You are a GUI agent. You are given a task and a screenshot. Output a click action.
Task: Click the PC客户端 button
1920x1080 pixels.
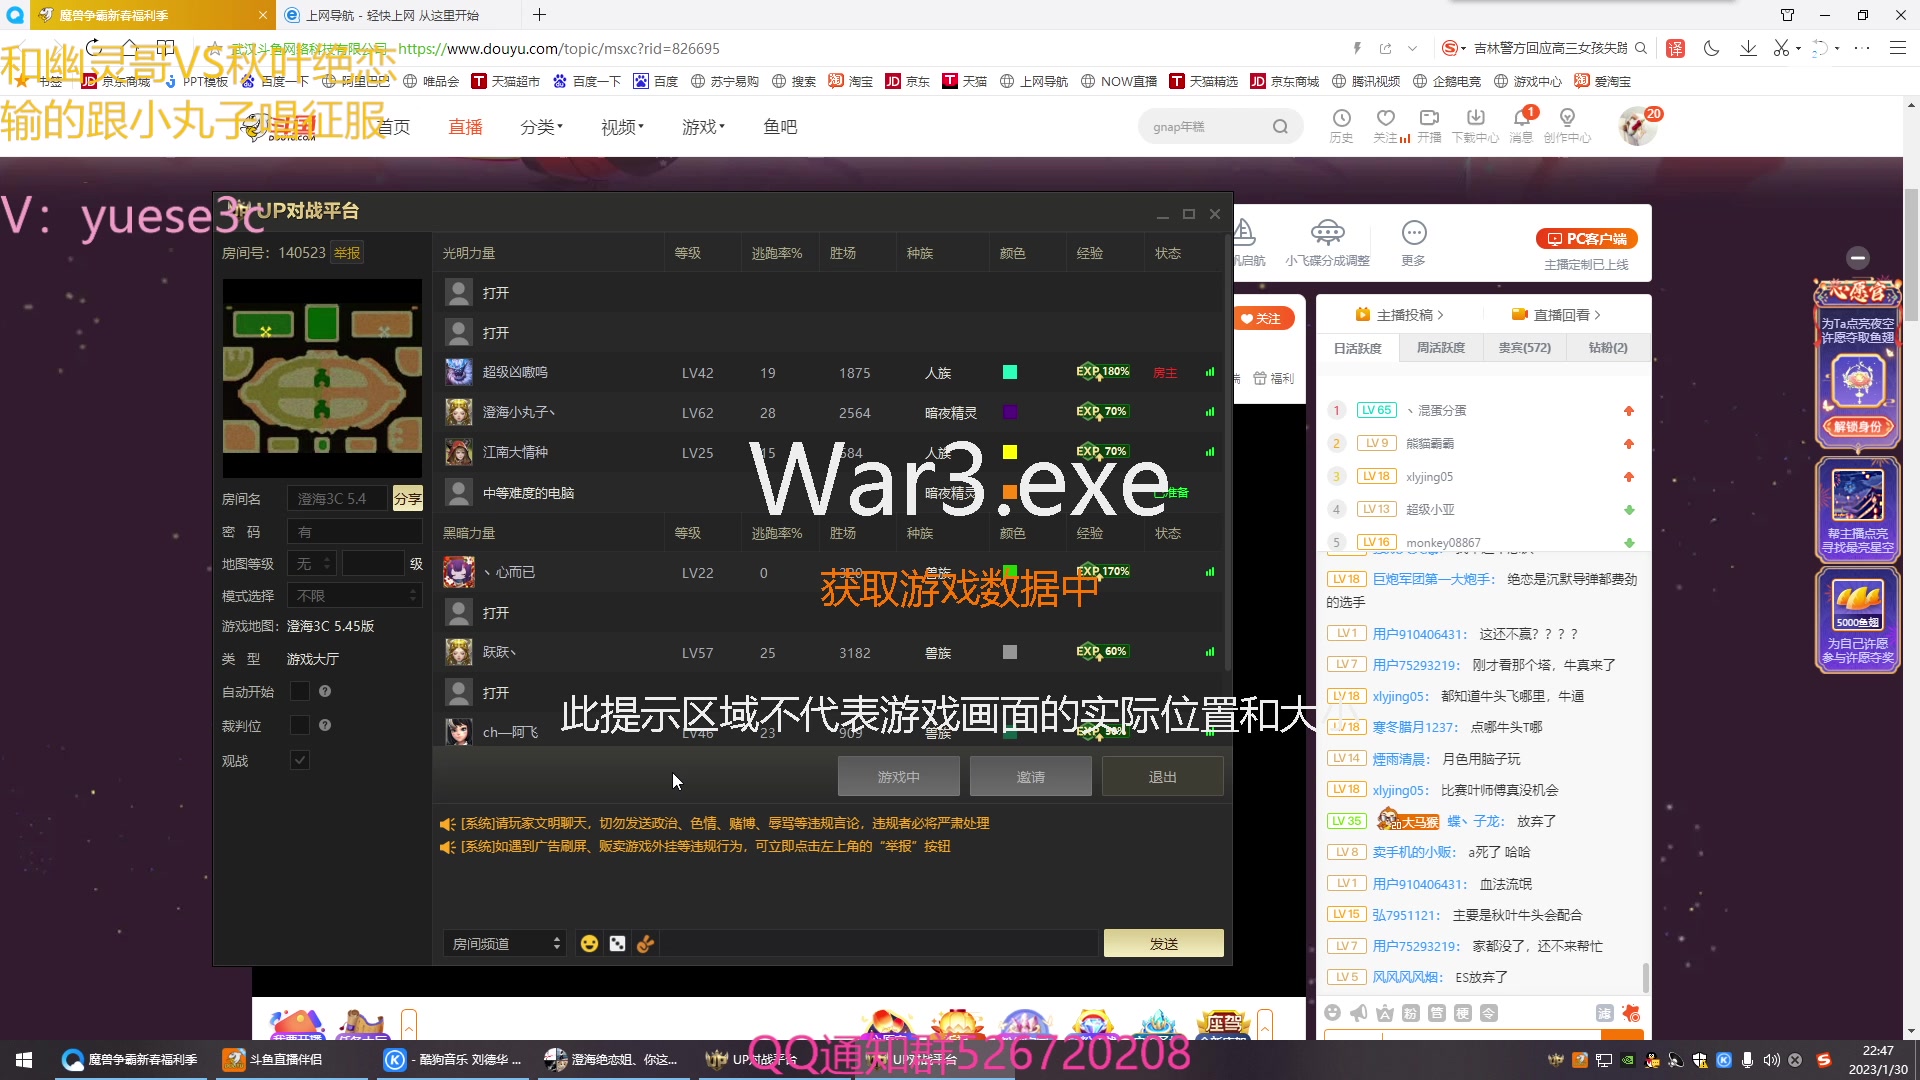point(1587,239)
